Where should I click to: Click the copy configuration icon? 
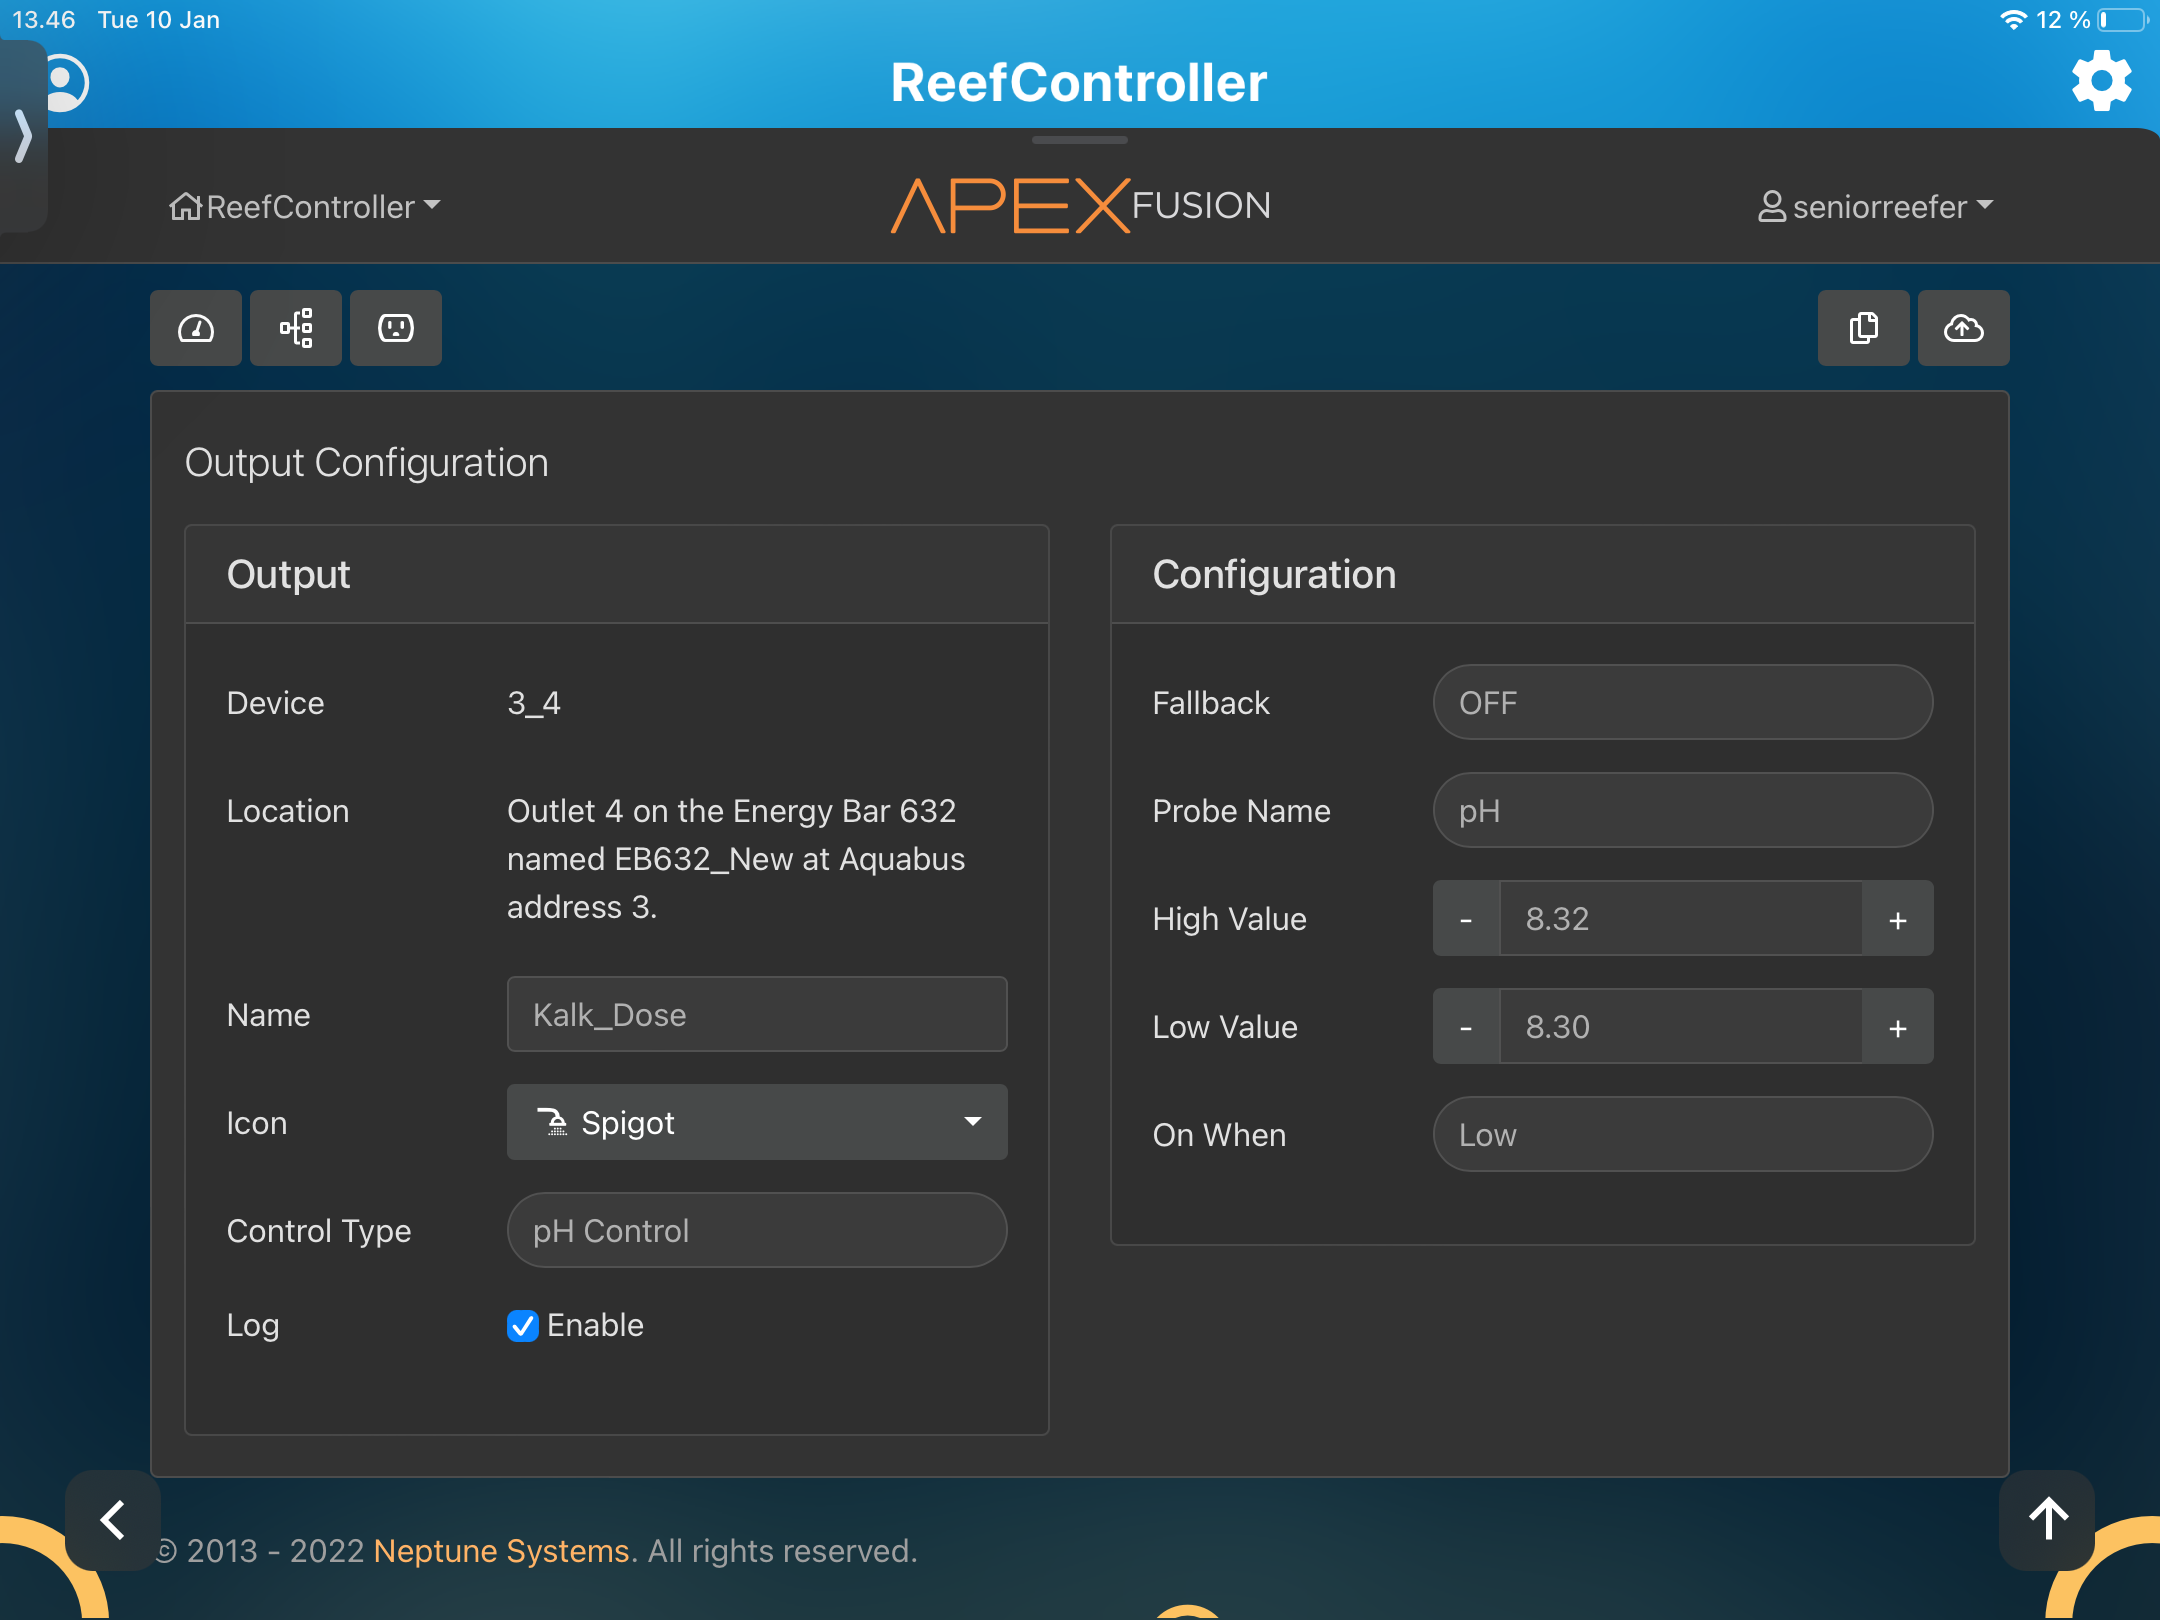pyautogui.click(x=1863, y=328)
